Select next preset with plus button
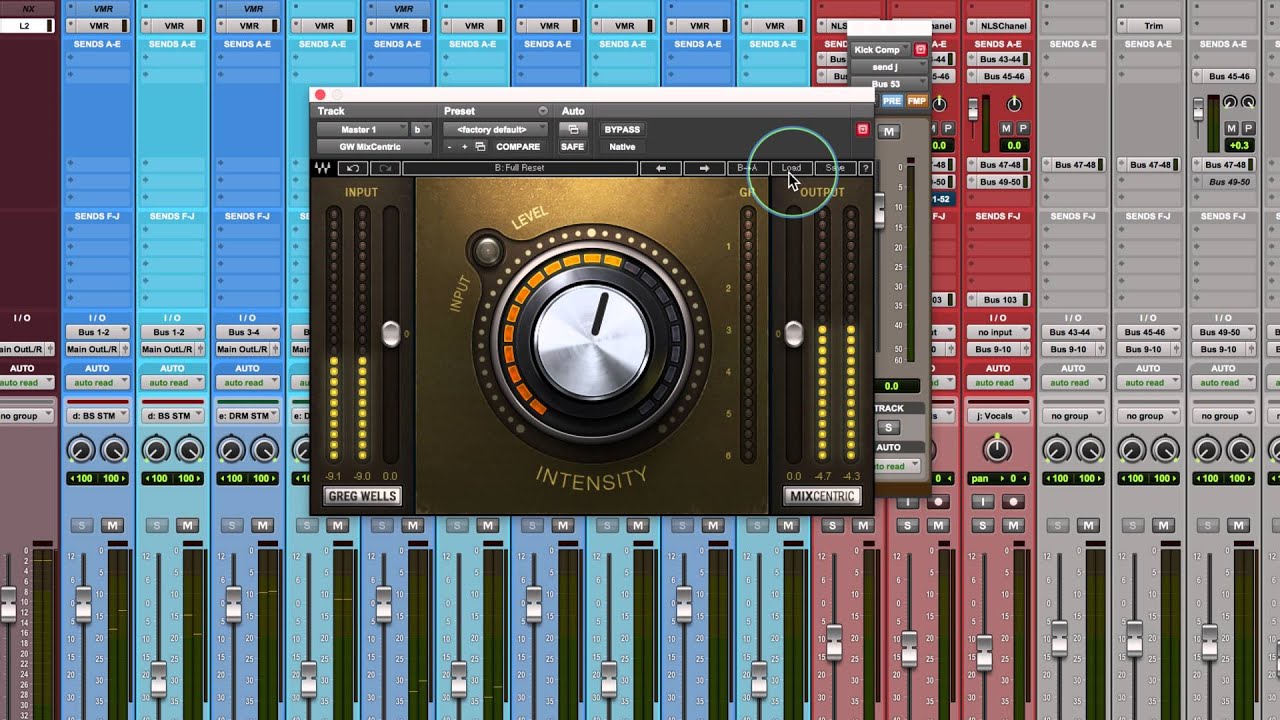Viewport: 1280px width, 720px height. pyautogui.click(x=464, y=147)
